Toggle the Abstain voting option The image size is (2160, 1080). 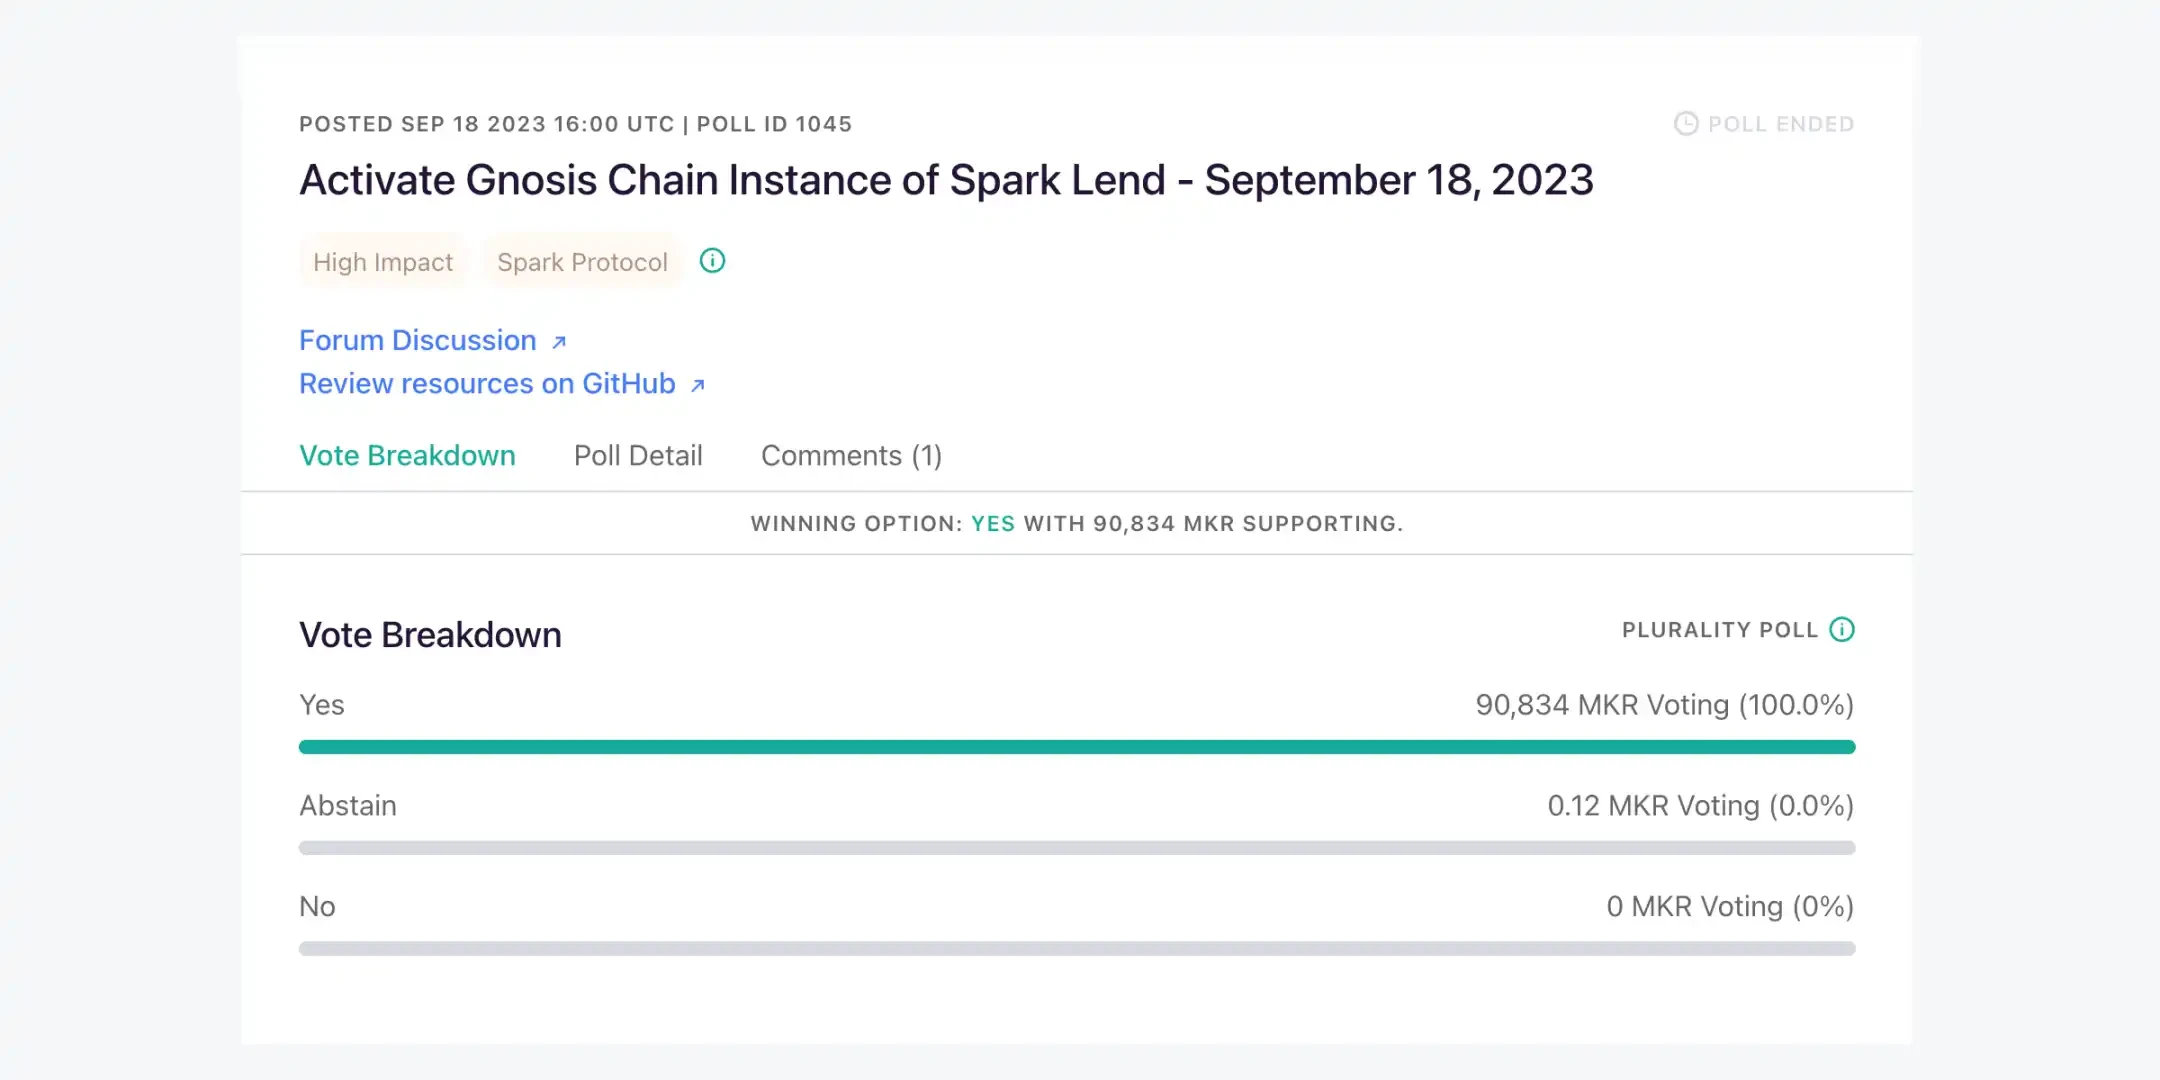(347, 804)
